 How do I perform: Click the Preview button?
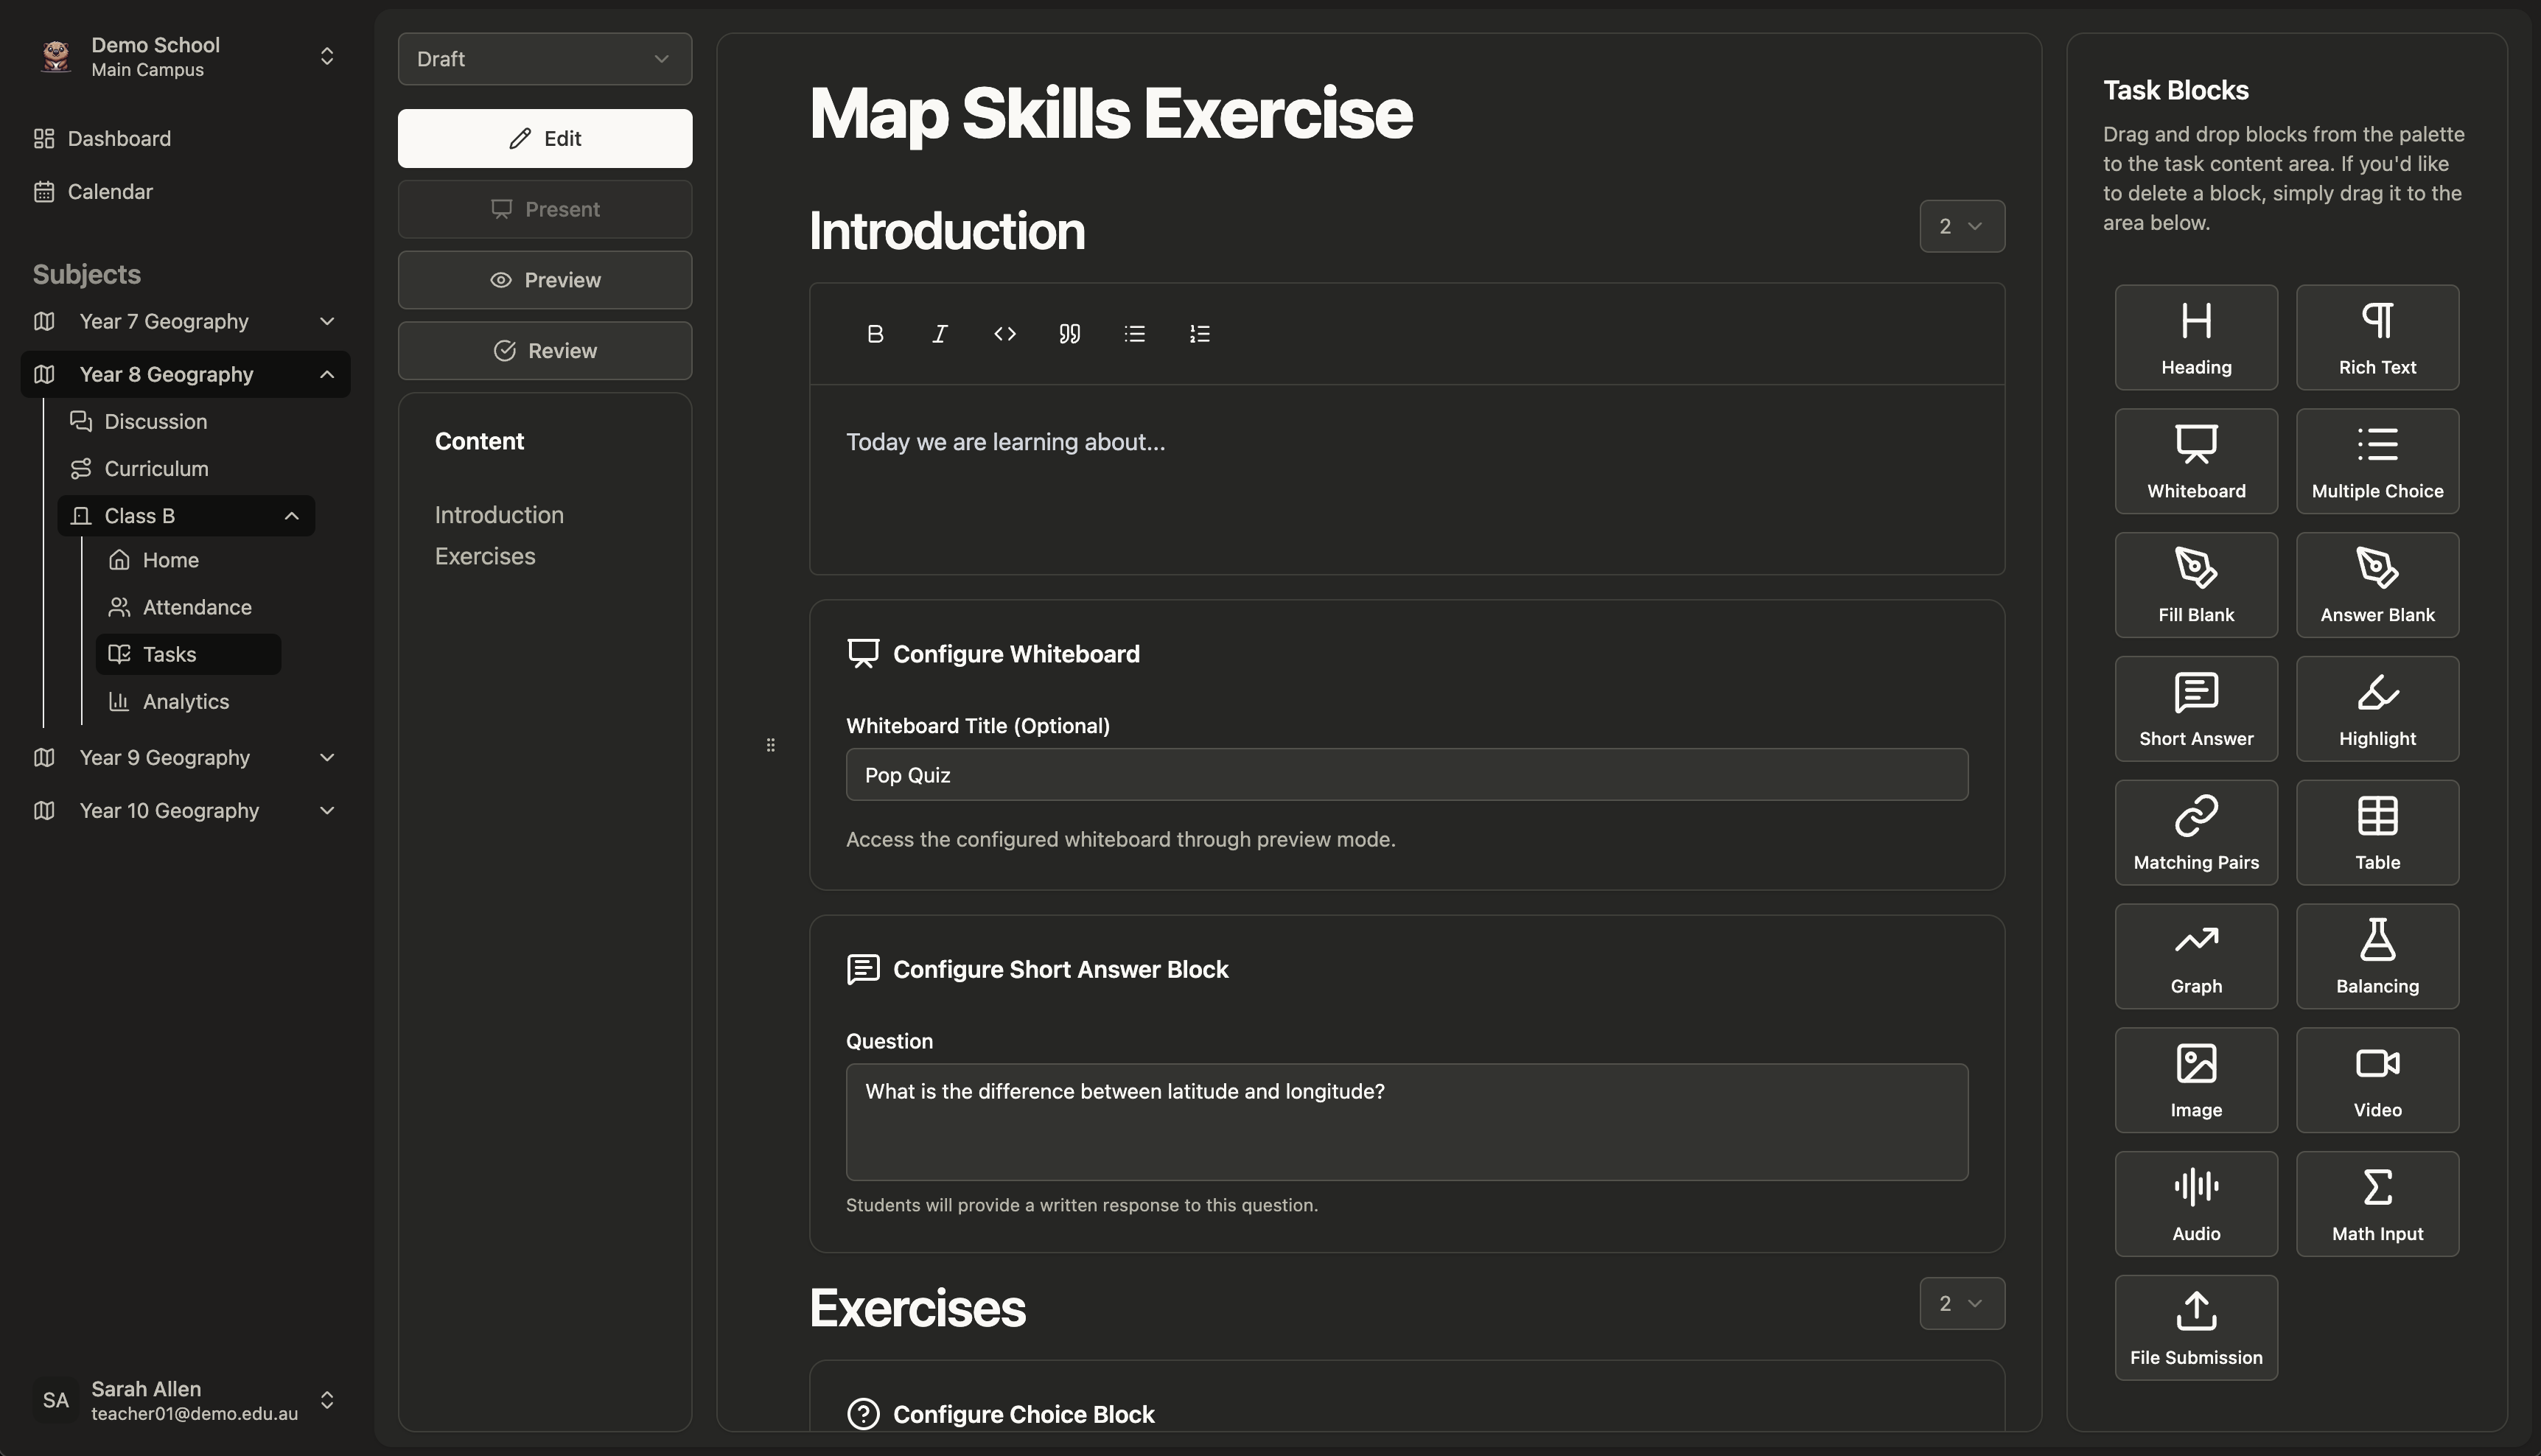(x=544, y=279)
